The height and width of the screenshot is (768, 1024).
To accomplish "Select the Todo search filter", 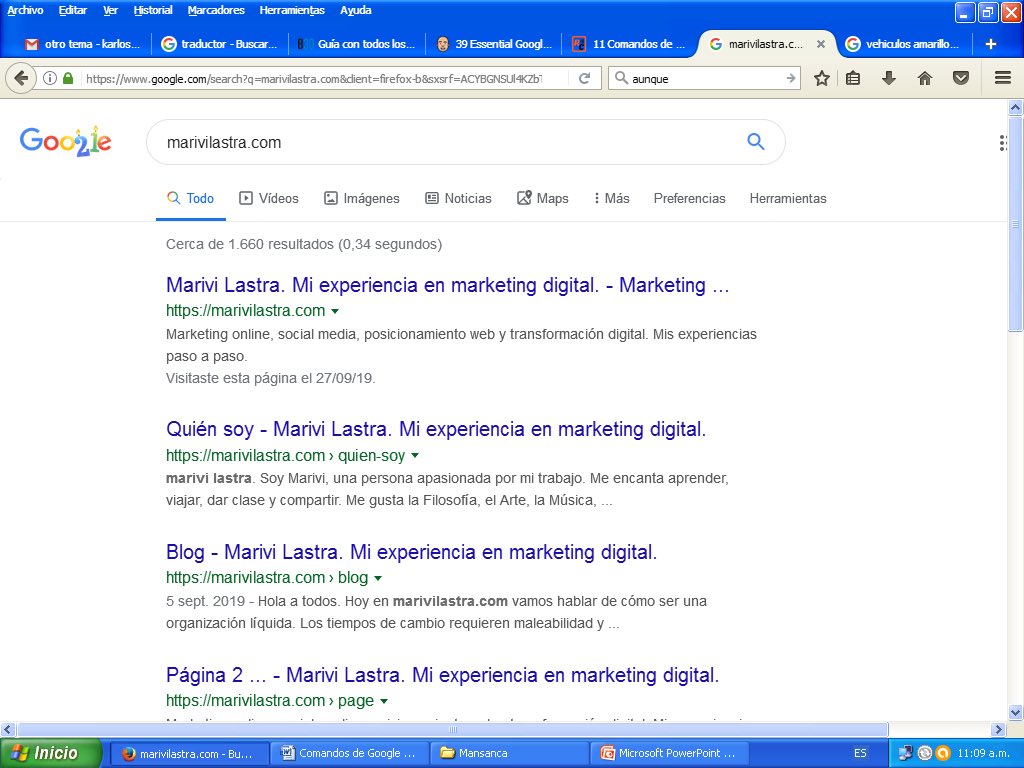I will pyautogui.click(x=191, y=199).
